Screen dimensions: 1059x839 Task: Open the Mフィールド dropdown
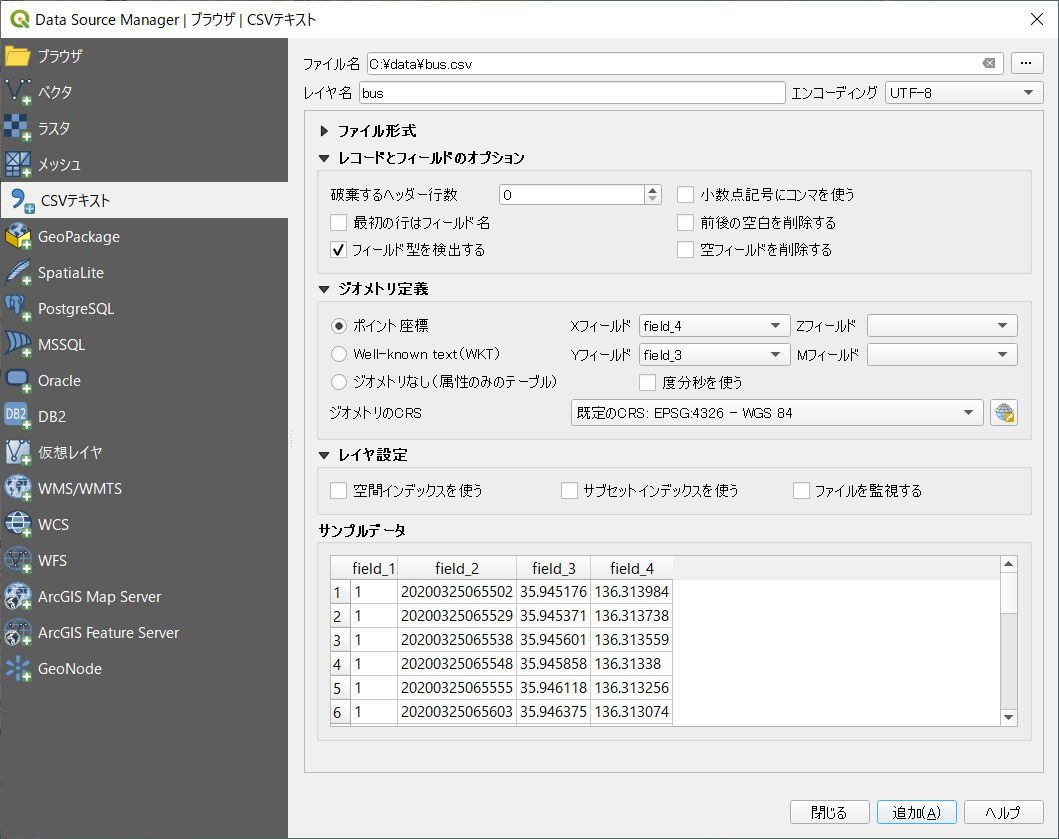point(942,355)
